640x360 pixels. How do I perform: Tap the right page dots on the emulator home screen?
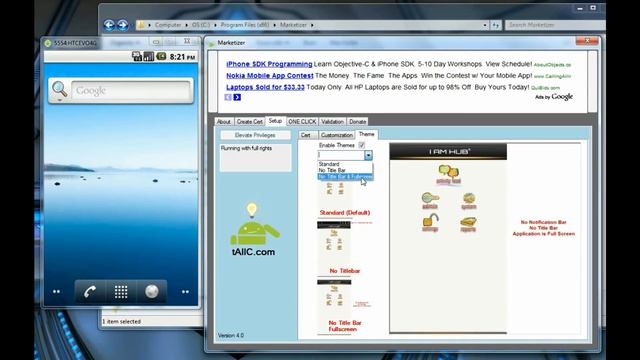coord(185,291)
